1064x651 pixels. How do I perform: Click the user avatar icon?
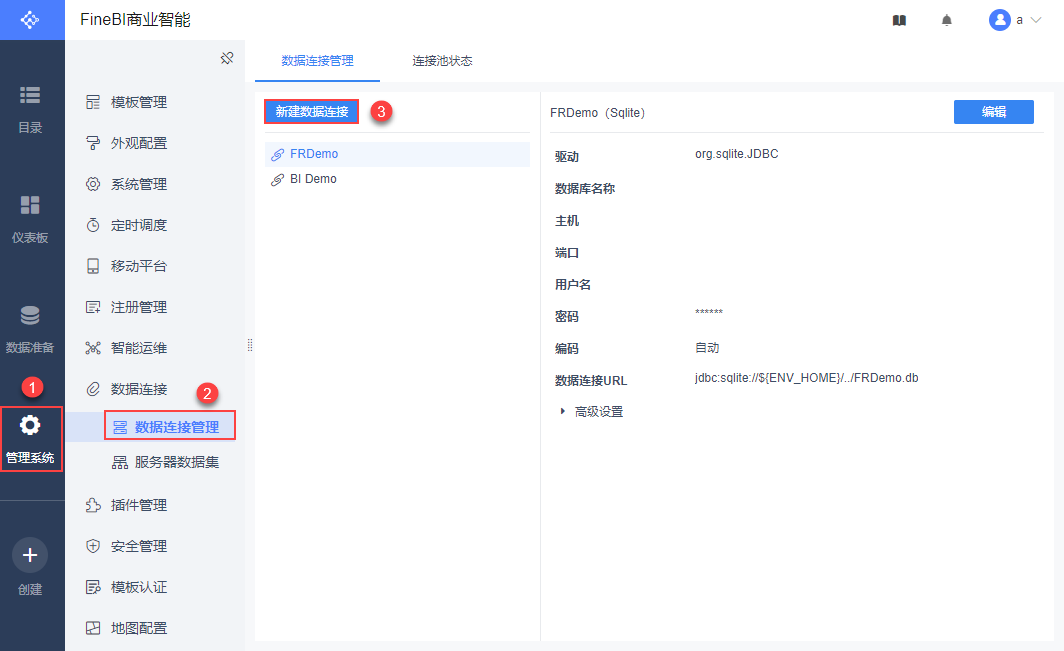[1000, 20]
